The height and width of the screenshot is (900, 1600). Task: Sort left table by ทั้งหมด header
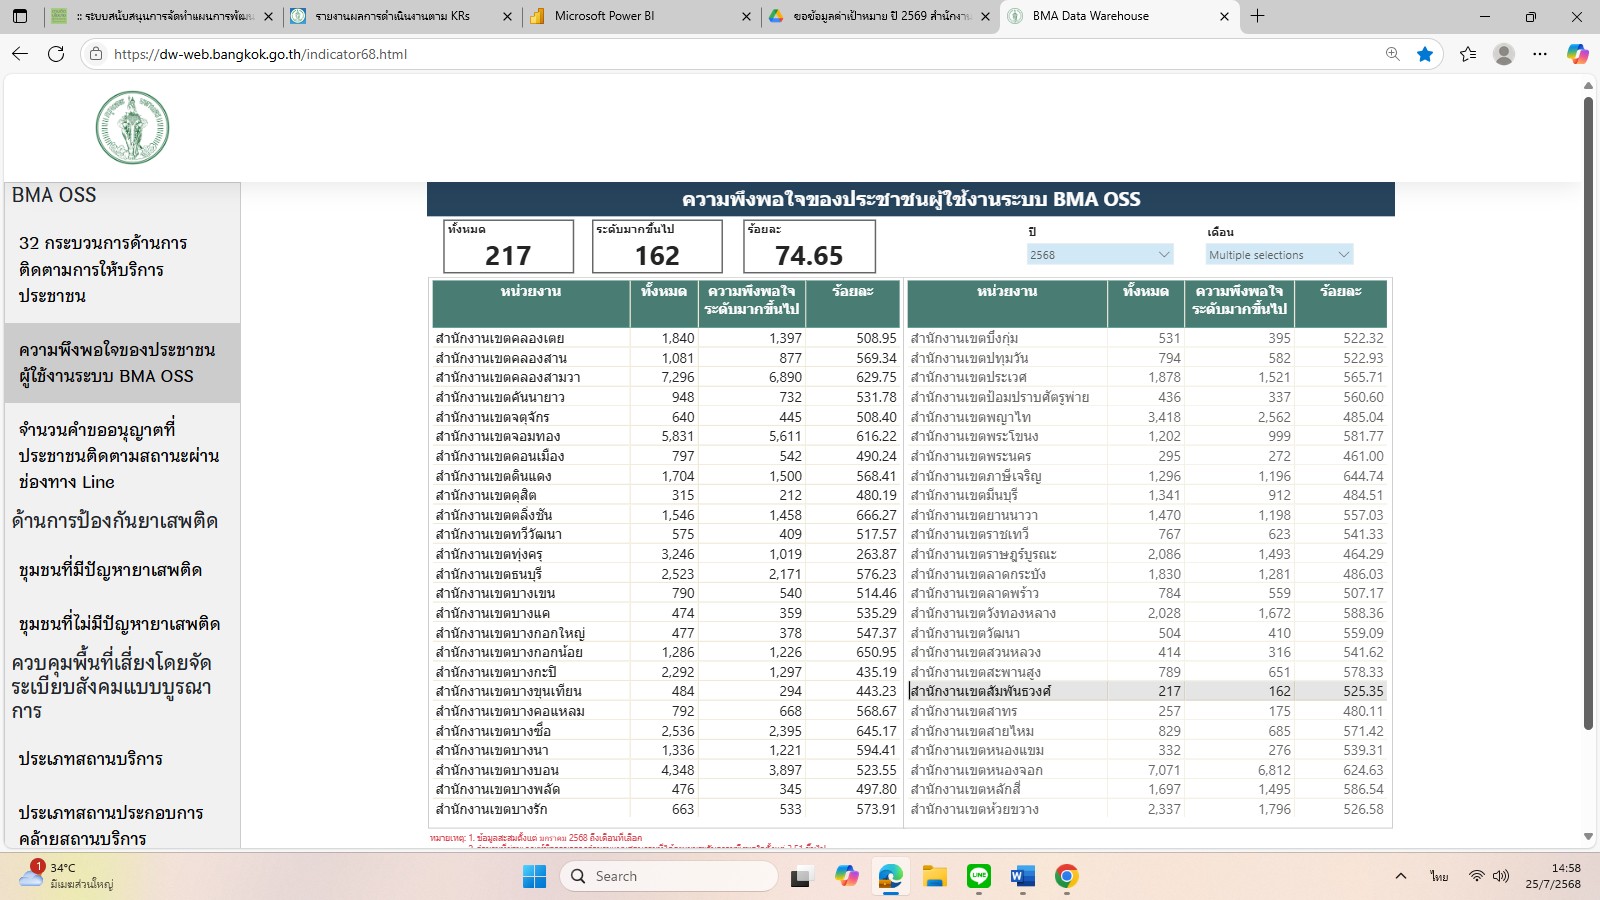[x=664, y=304]
